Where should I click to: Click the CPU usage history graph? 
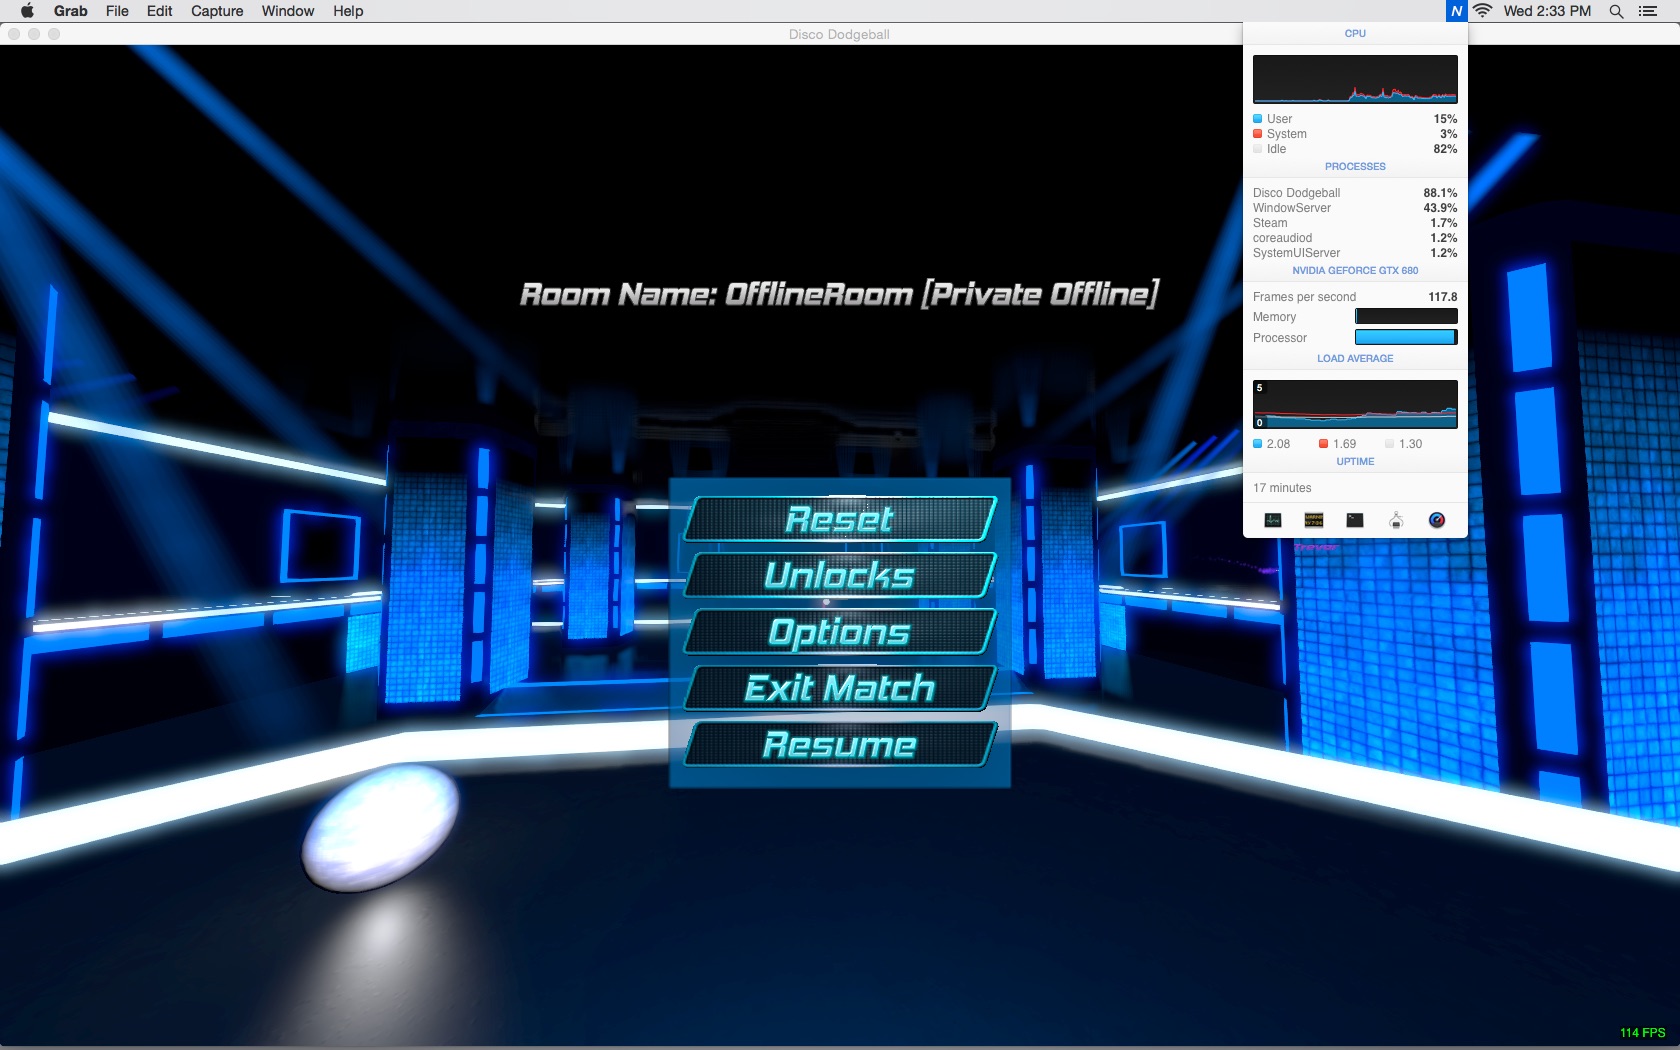click(x=1355, y=79)
